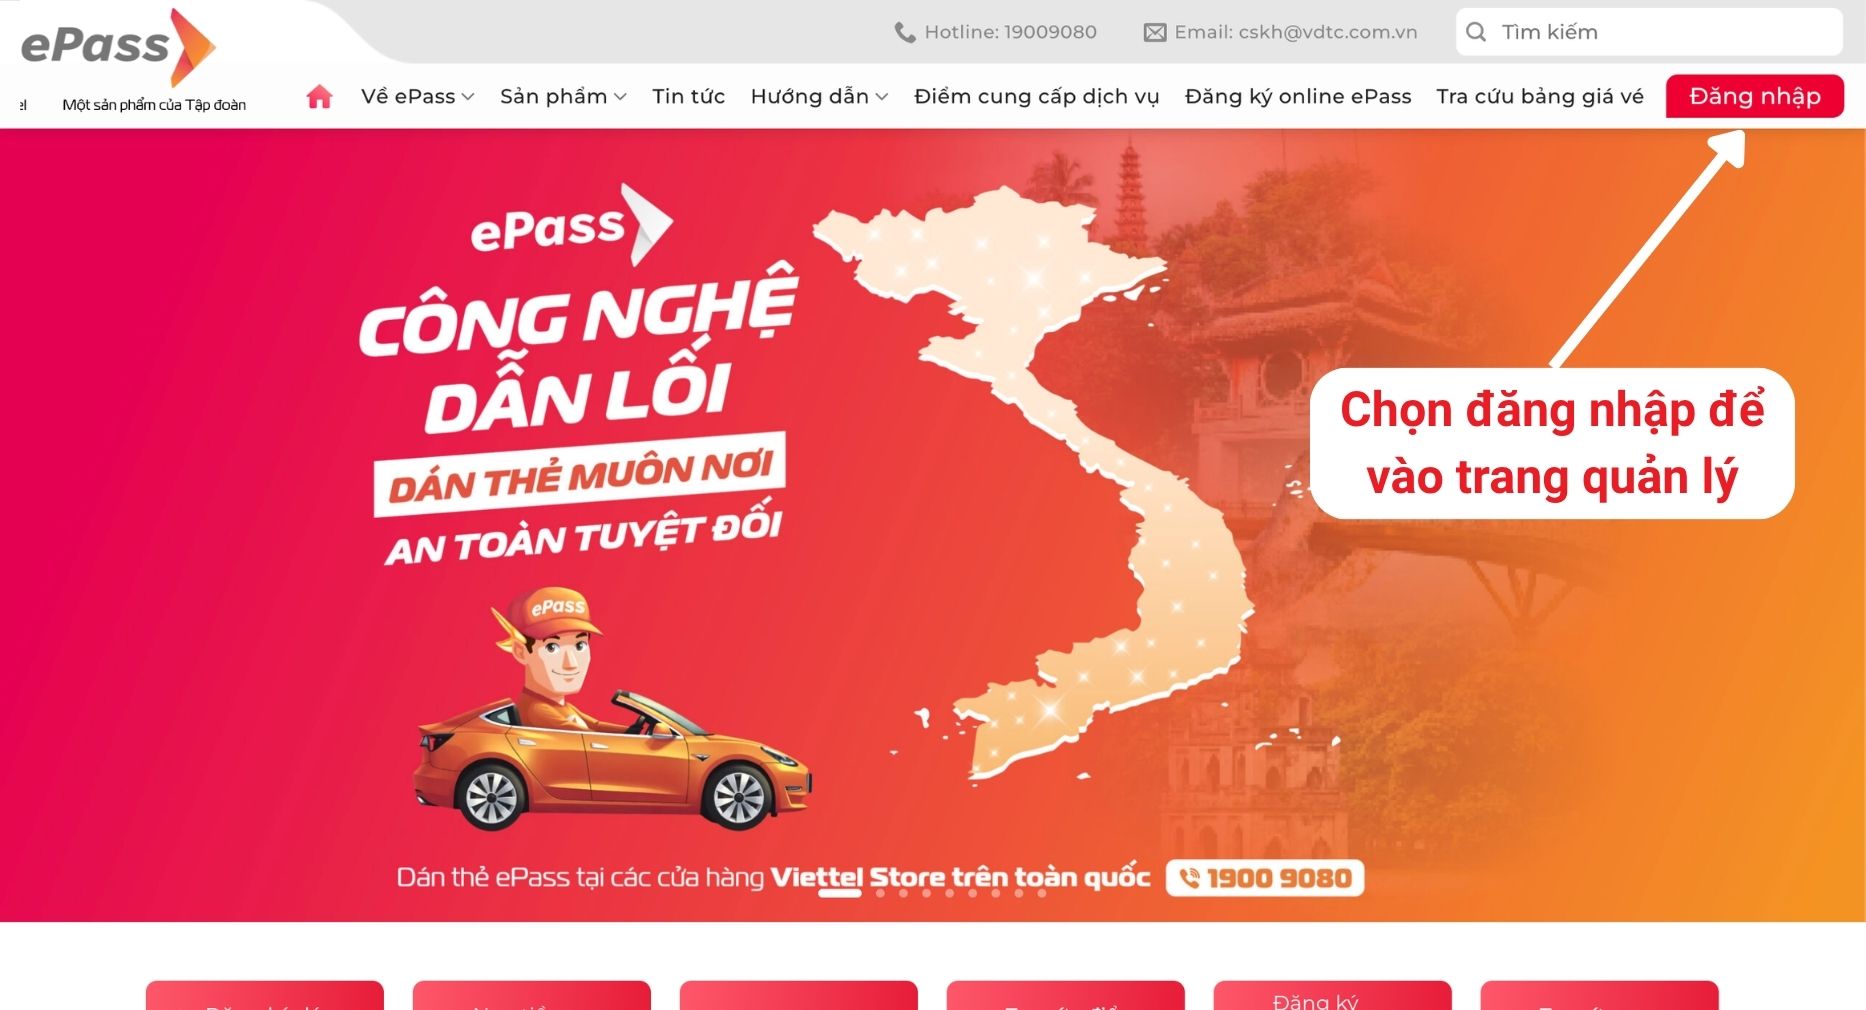The width and height of the screenshot is (1866, 1010).
Task: Click the magnifier search icon
Action: [x=1476, y=32]
